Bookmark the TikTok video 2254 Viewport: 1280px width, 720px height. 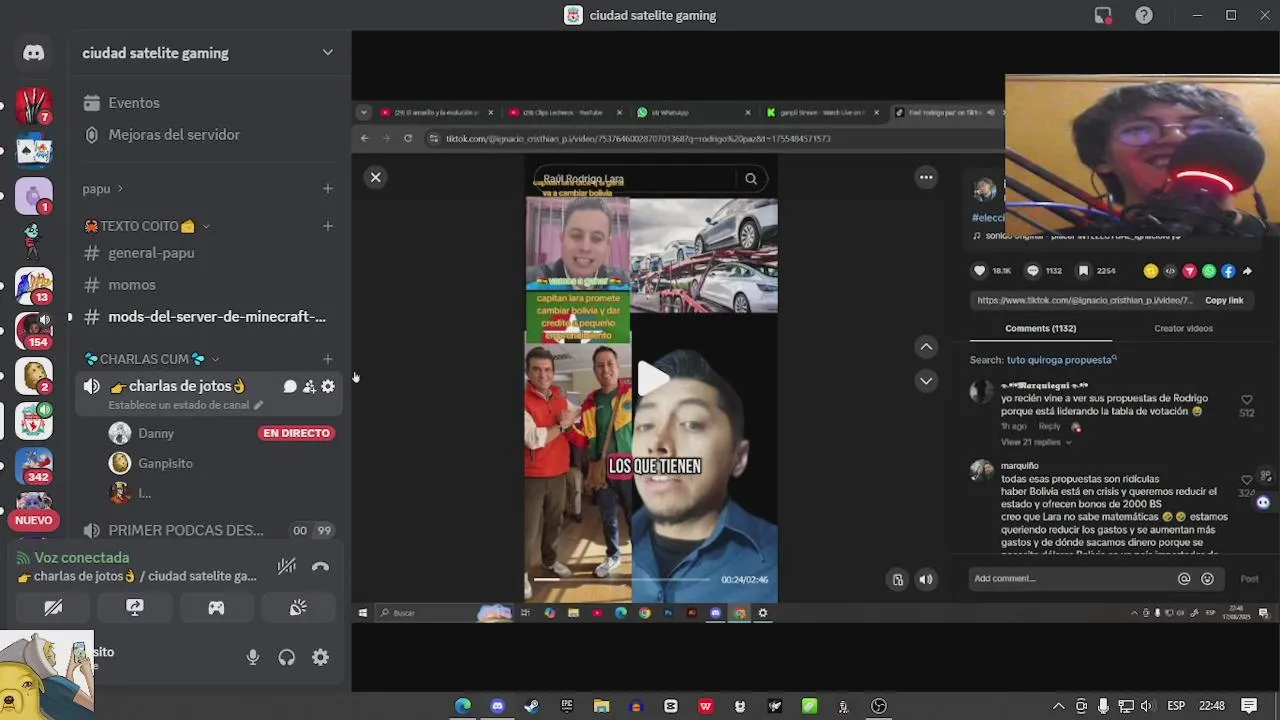pyautogui.click(x=1083, y=271)
